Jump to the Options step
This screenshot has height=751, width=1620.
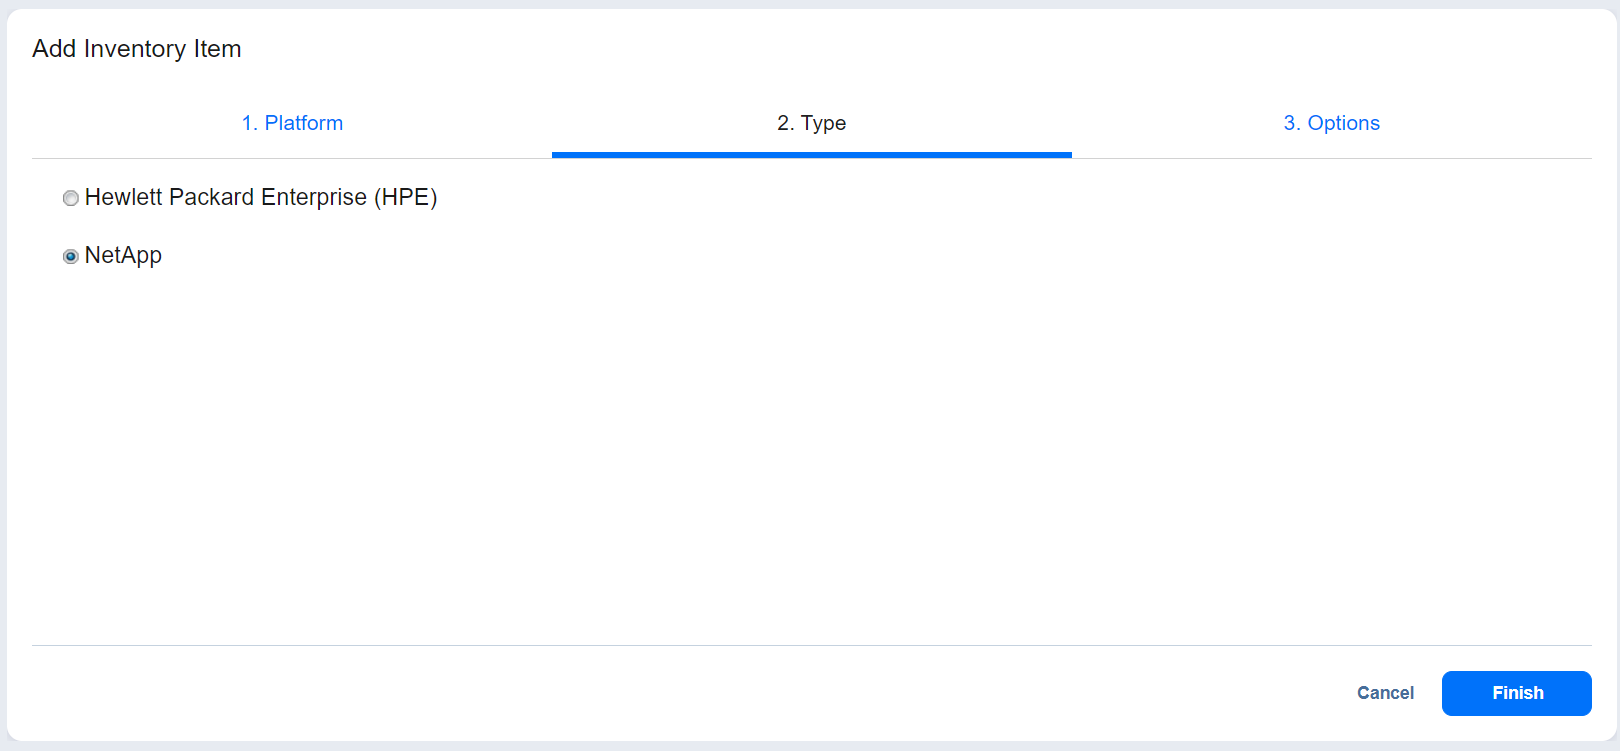coord(1331,123)
